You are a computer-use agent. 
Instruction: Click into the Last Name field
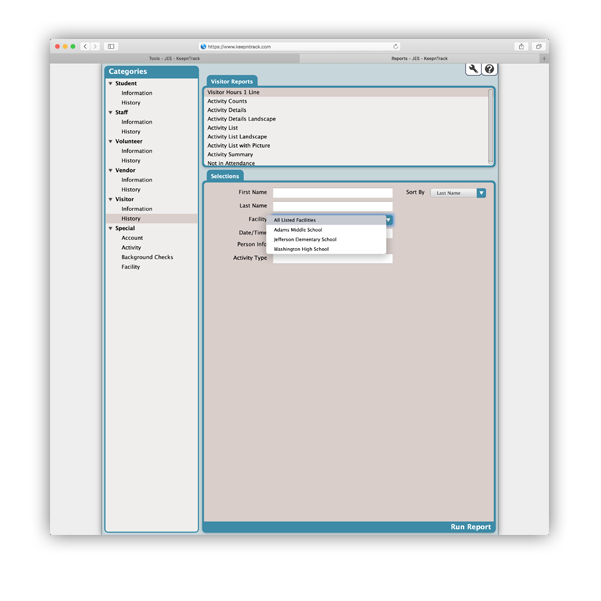coord(333,206)
